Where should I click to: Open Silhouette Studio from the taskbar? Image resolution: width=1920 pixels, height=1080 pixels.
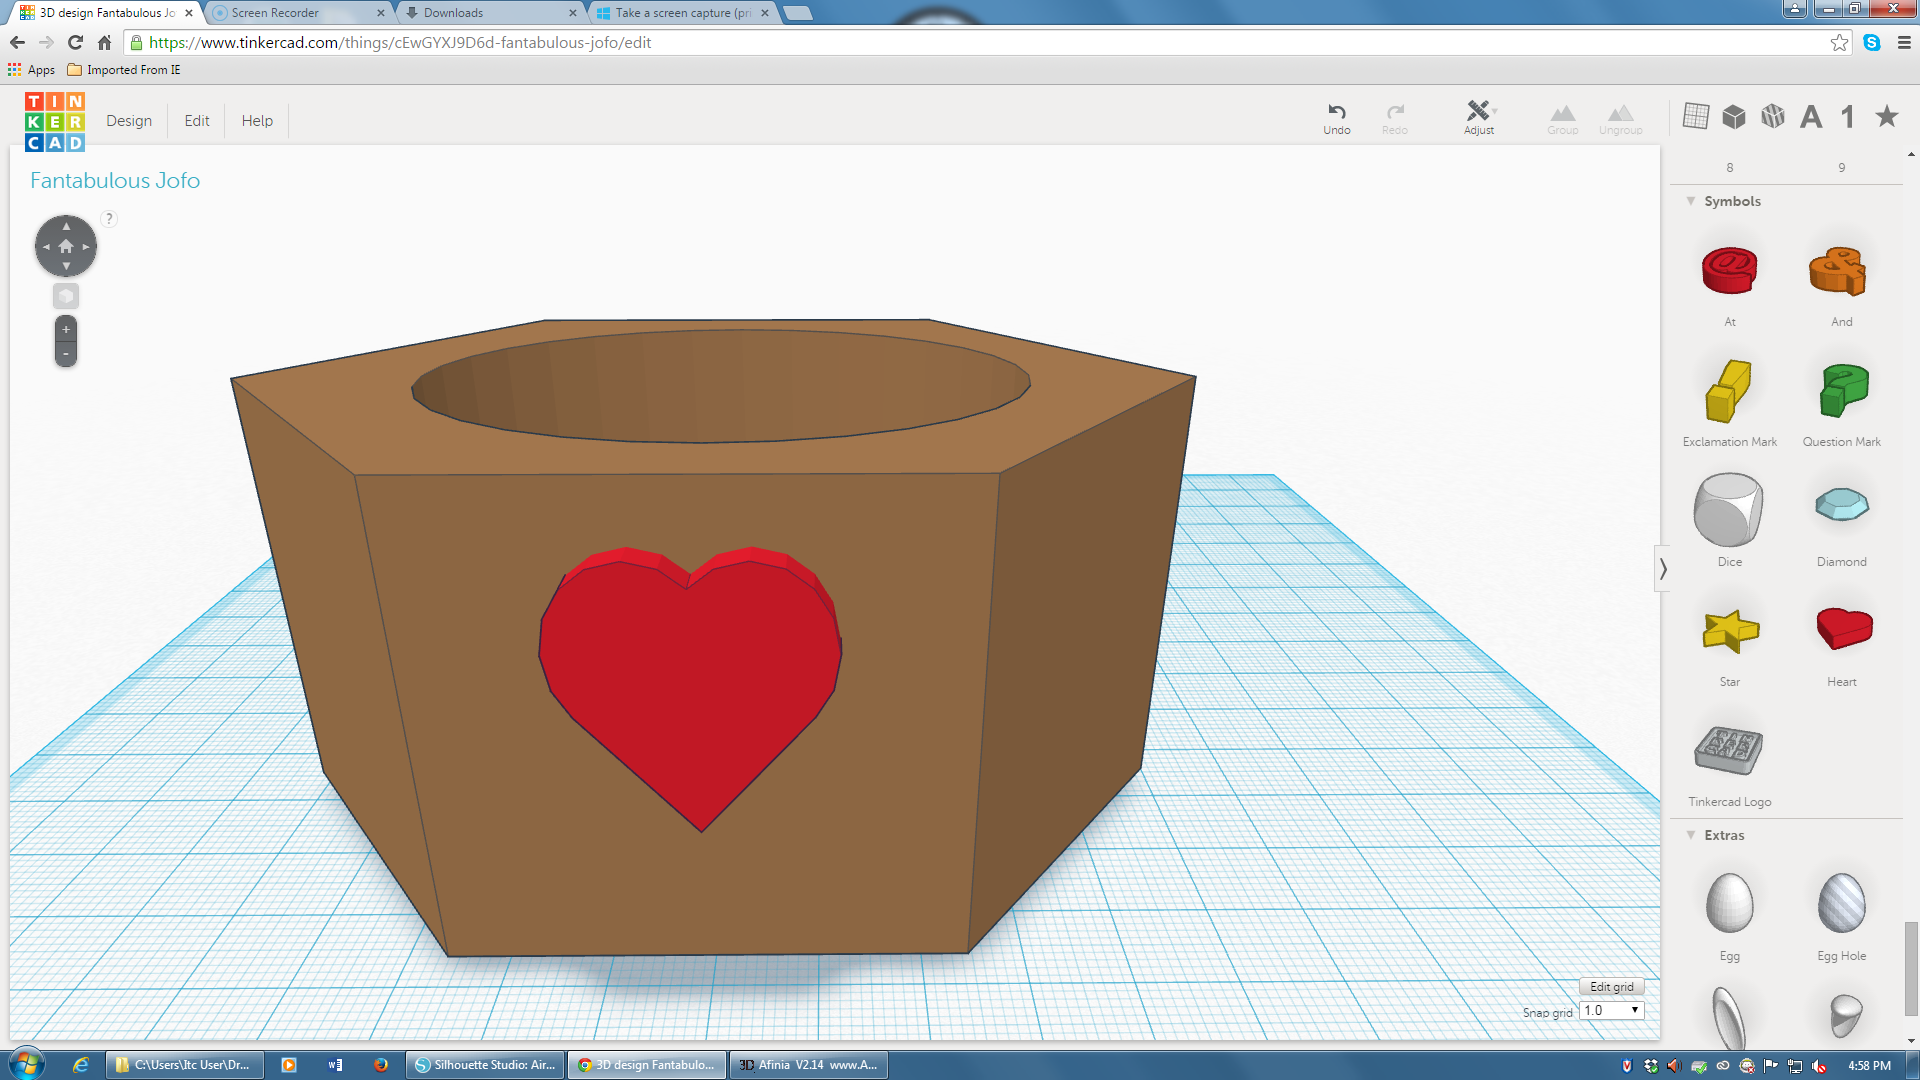(x=486, y=1065)
